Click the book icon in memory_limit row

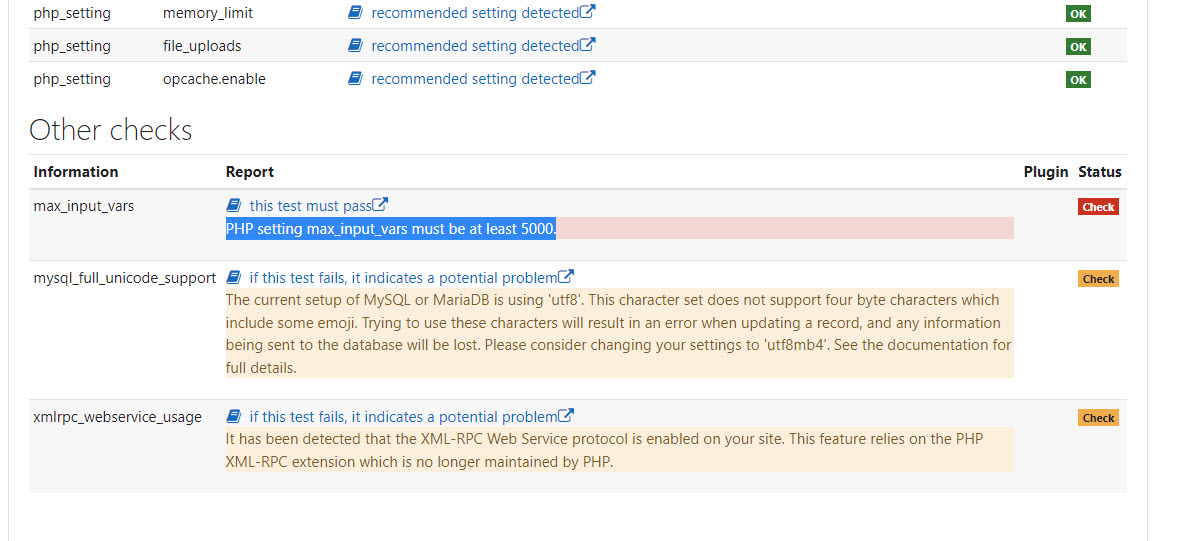pos(354,13)
